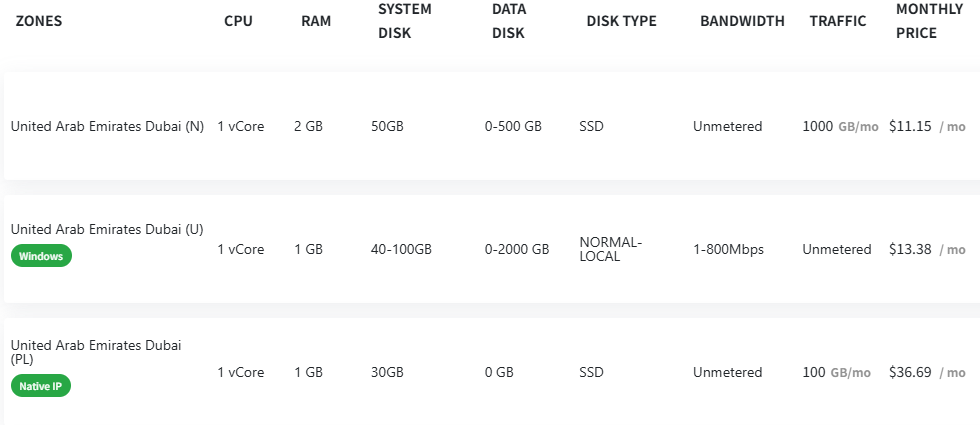The image size is (980, 425).
Task: Click the MONTHLY PRICE column header
Action: click(916, 21)
